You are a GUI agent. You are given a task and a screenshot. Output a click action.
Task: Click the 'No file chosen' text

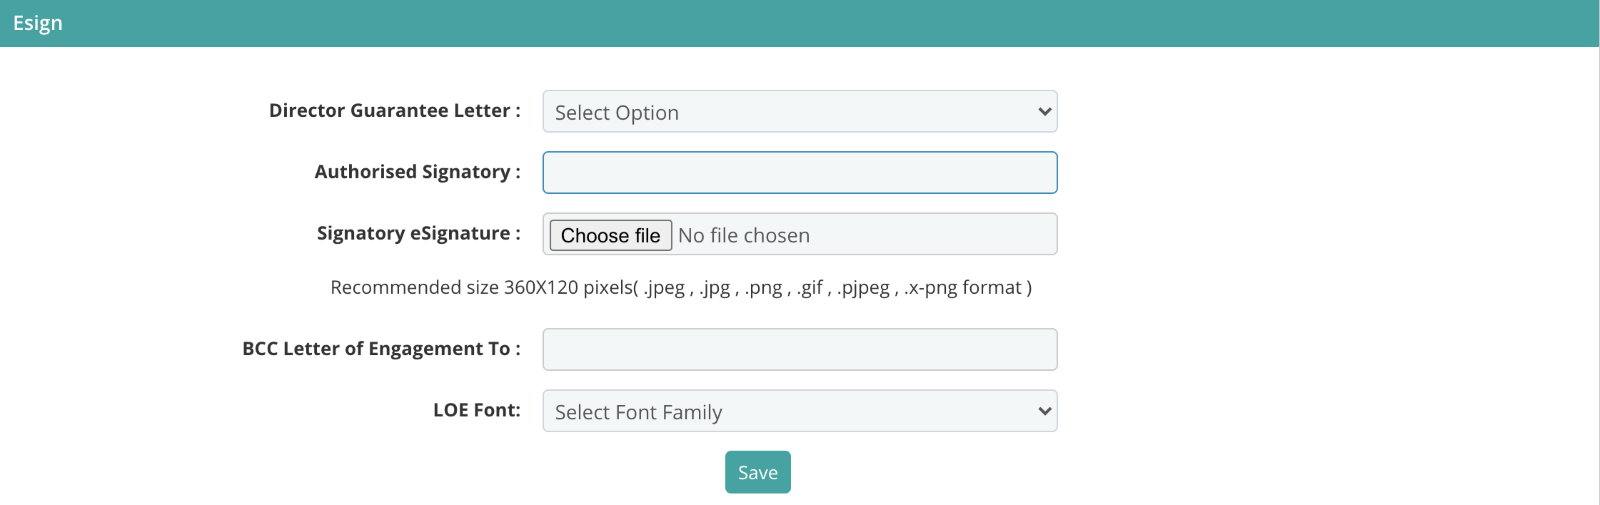click(x=744, y=235)
